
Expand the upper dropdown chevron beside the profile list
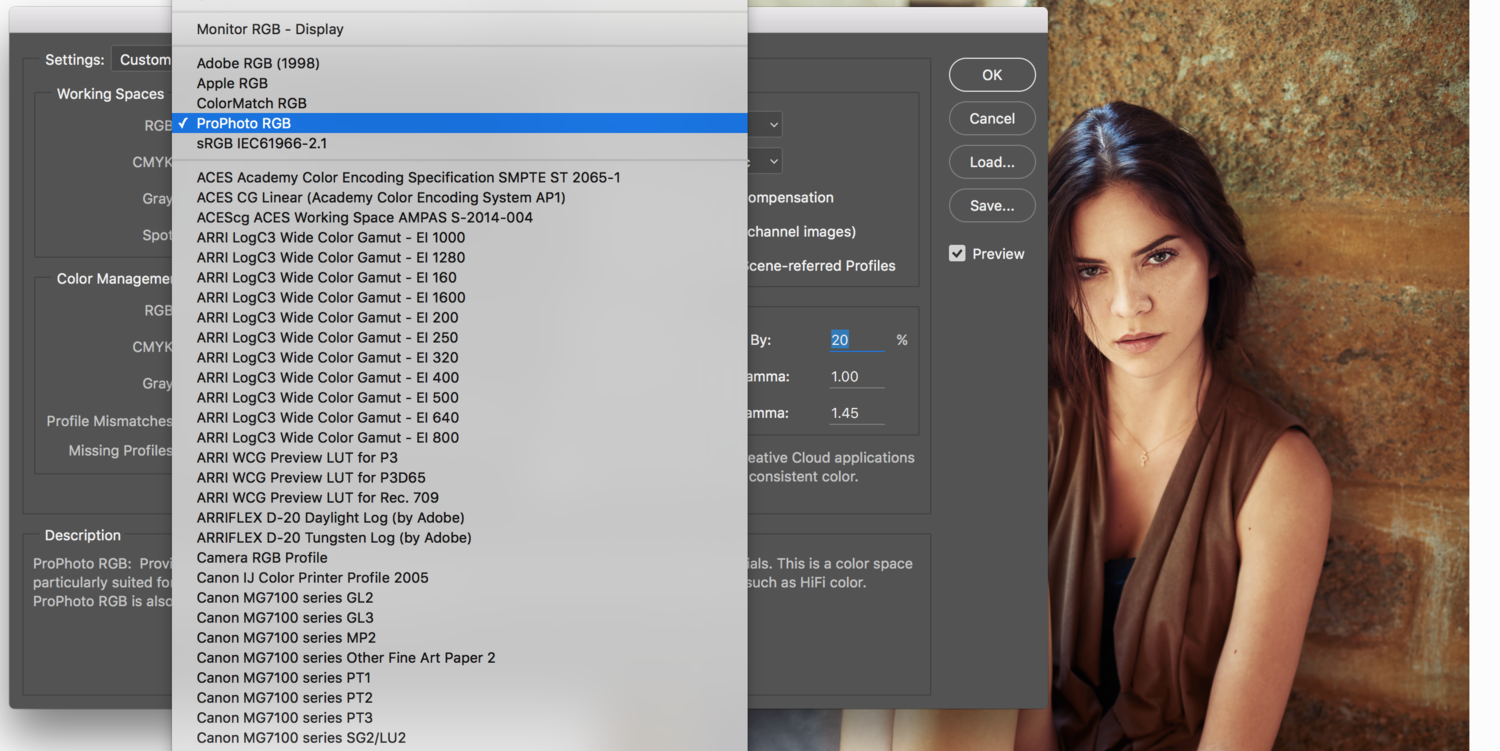click(772, 125)
